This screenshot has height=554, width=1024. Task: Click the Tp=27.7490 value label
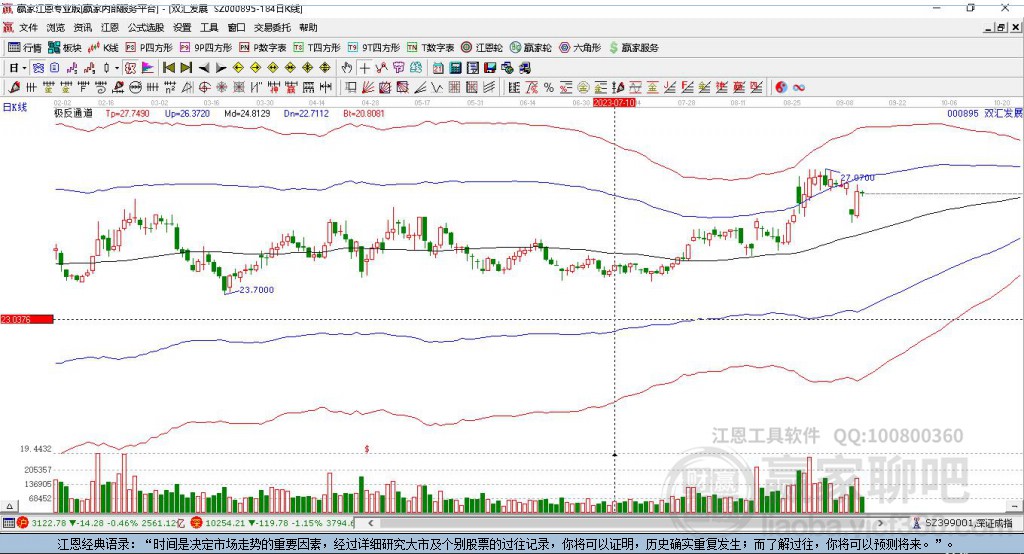(x=127, y=113)
